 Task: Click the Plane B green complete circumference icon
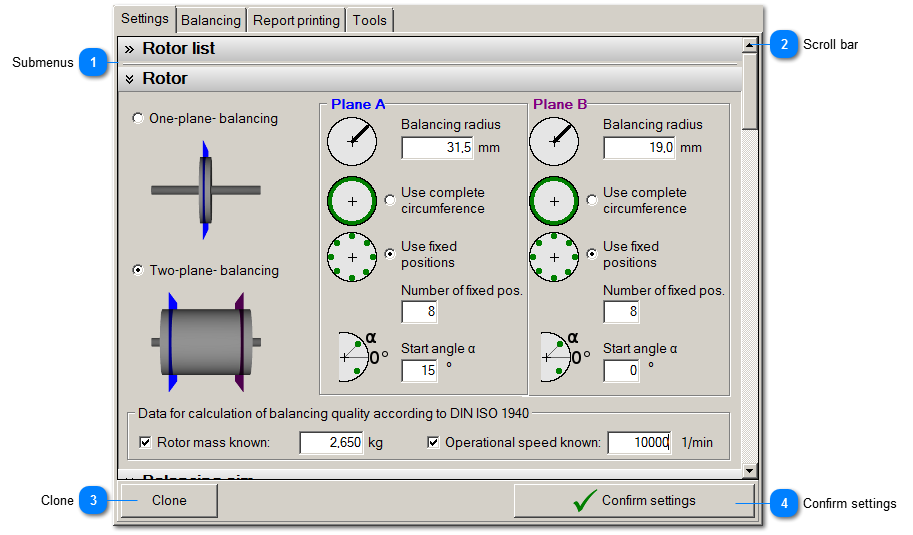(554, 201)
